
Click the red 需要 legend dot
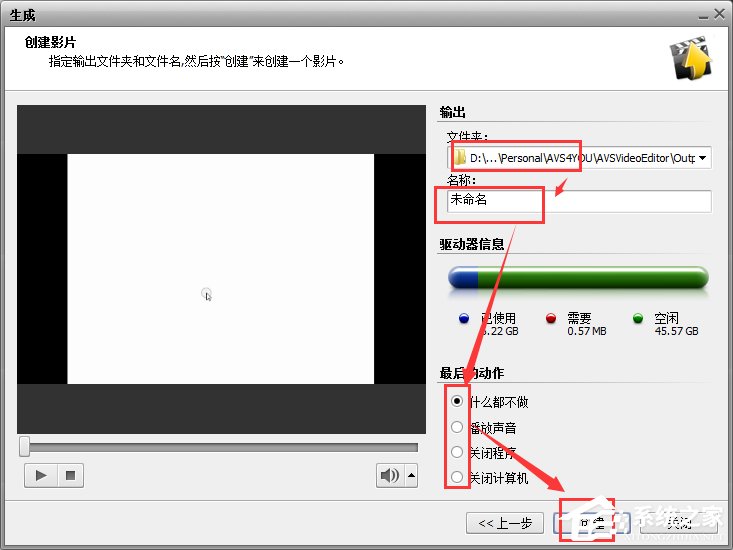pyautogui.click(x=551, y=319)
